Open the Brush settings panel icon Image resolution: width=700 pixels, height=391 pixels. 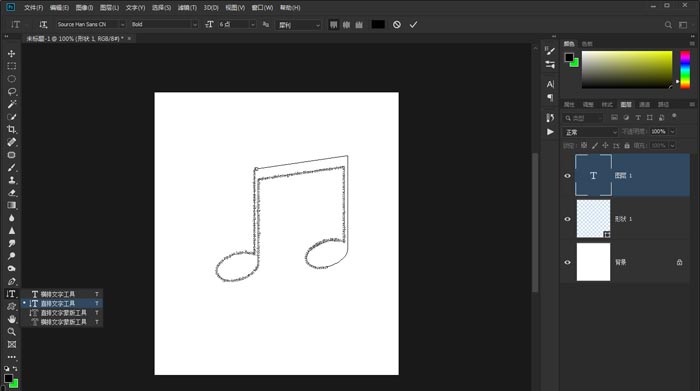[550, 51]
